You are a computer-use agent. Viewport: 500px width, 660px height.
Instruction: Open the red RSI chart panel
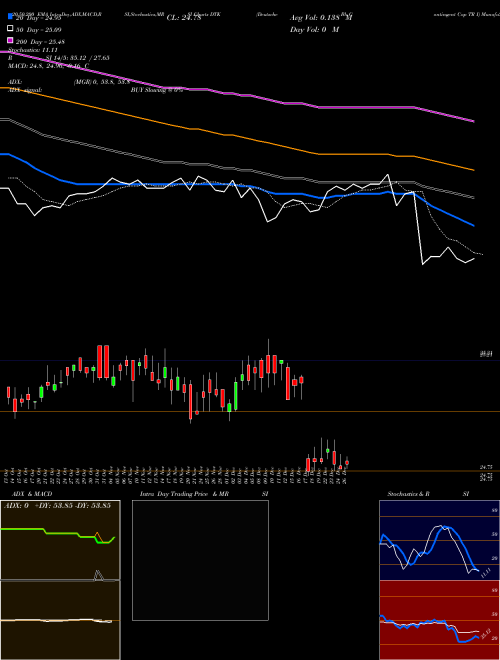439,620
